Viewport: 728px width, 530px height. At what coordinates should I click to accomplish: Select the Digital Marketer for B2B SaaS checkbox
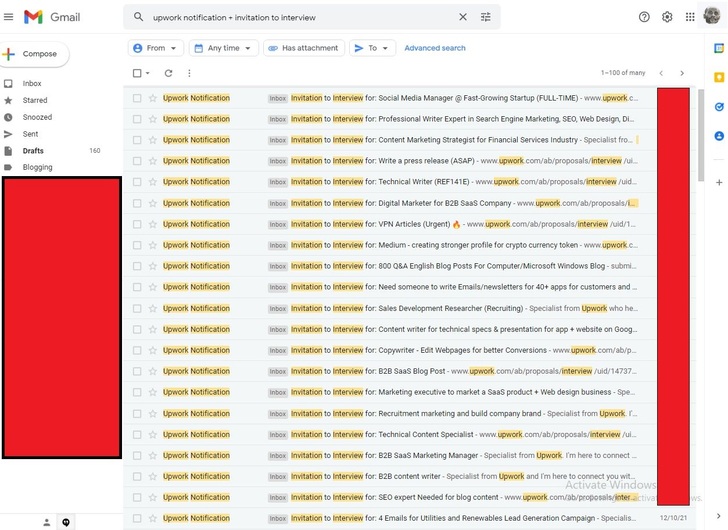(x=137, y=203)
